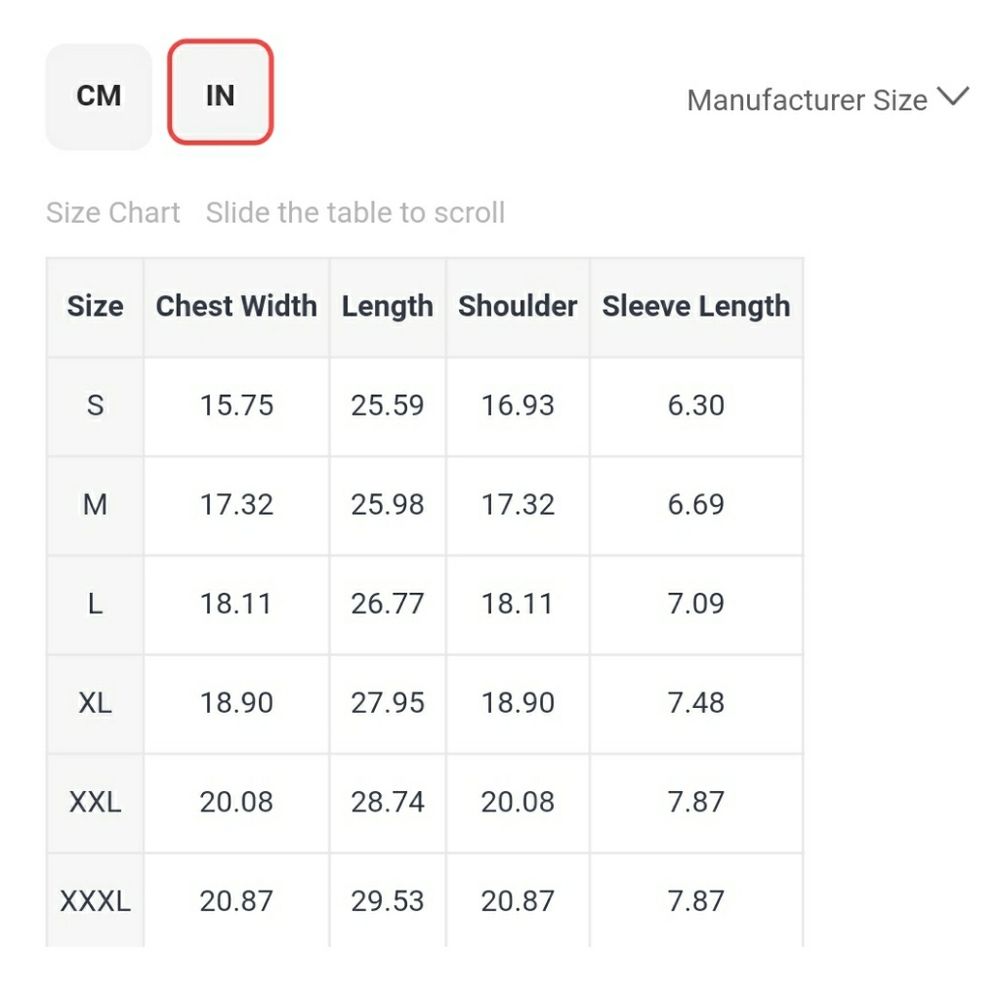
Task: Click the Sleeve Length column header
Action: coord(696,306)
